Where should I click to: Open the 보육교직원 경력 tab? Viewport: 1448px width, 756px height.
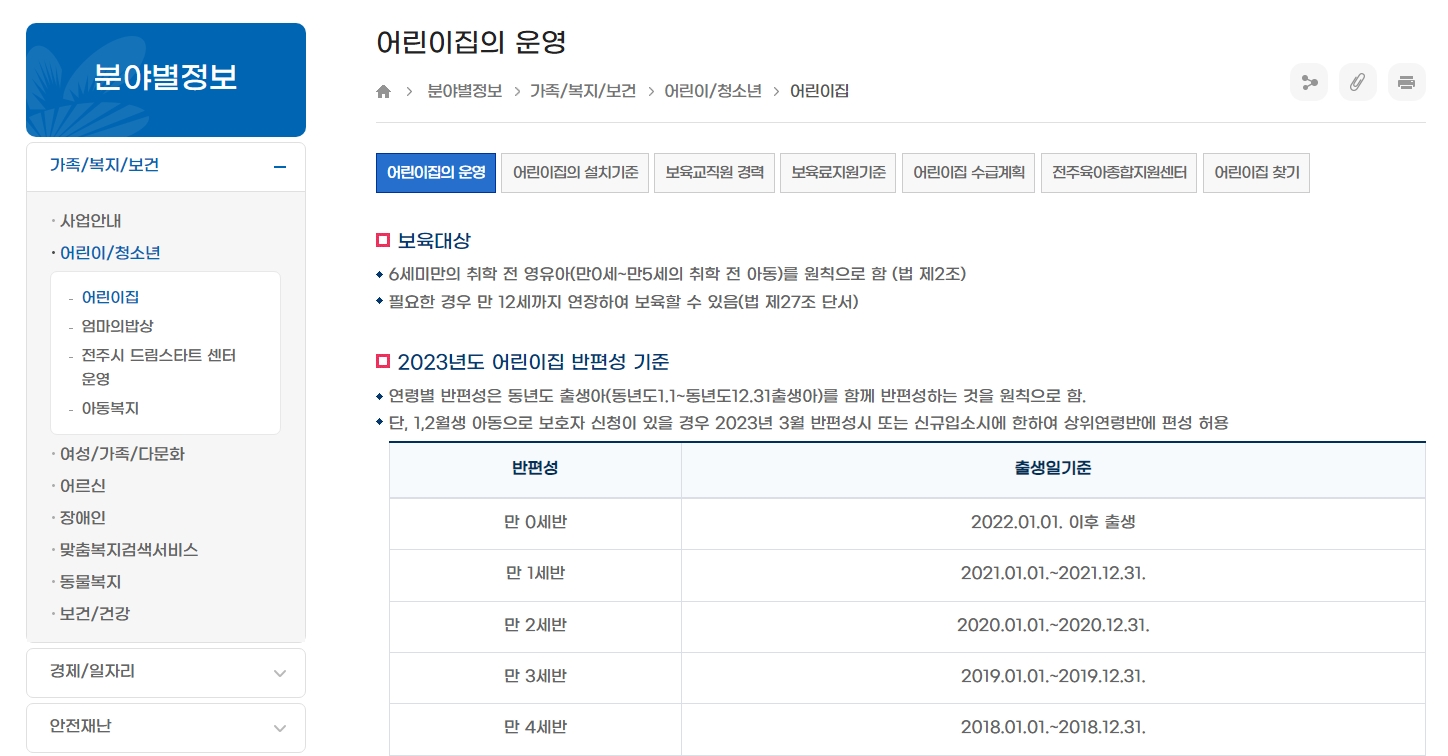[x=714, y=172]
